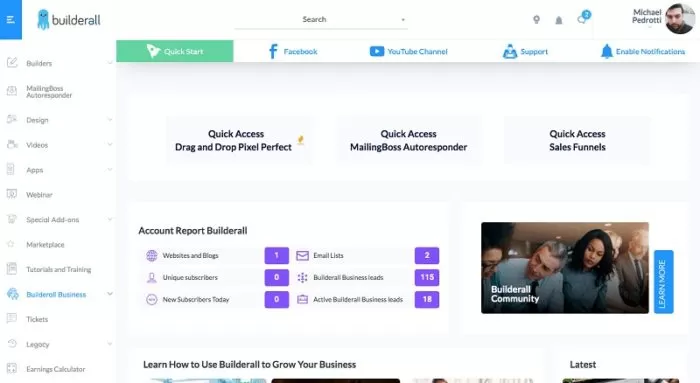Open the Search dropdown arrow
Screen dimensions: 700x383
click(403, 20)
